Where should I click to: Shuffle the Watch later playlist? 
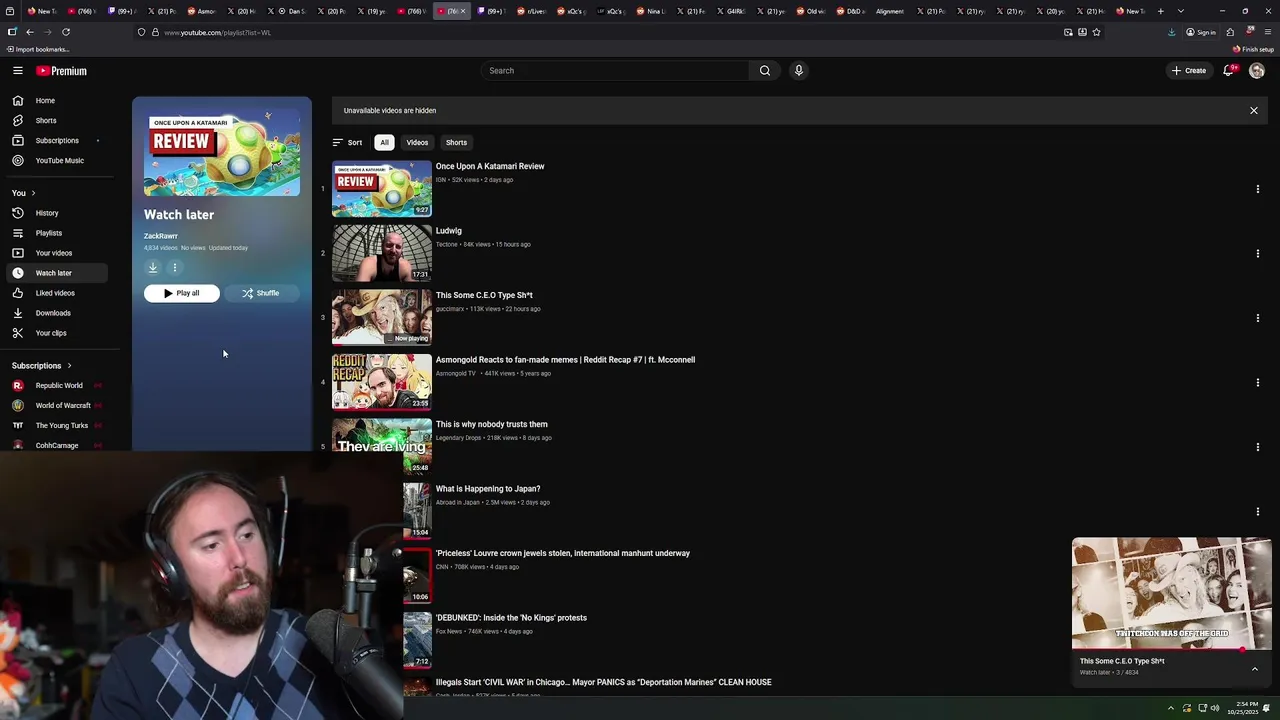tap(260, 293)
